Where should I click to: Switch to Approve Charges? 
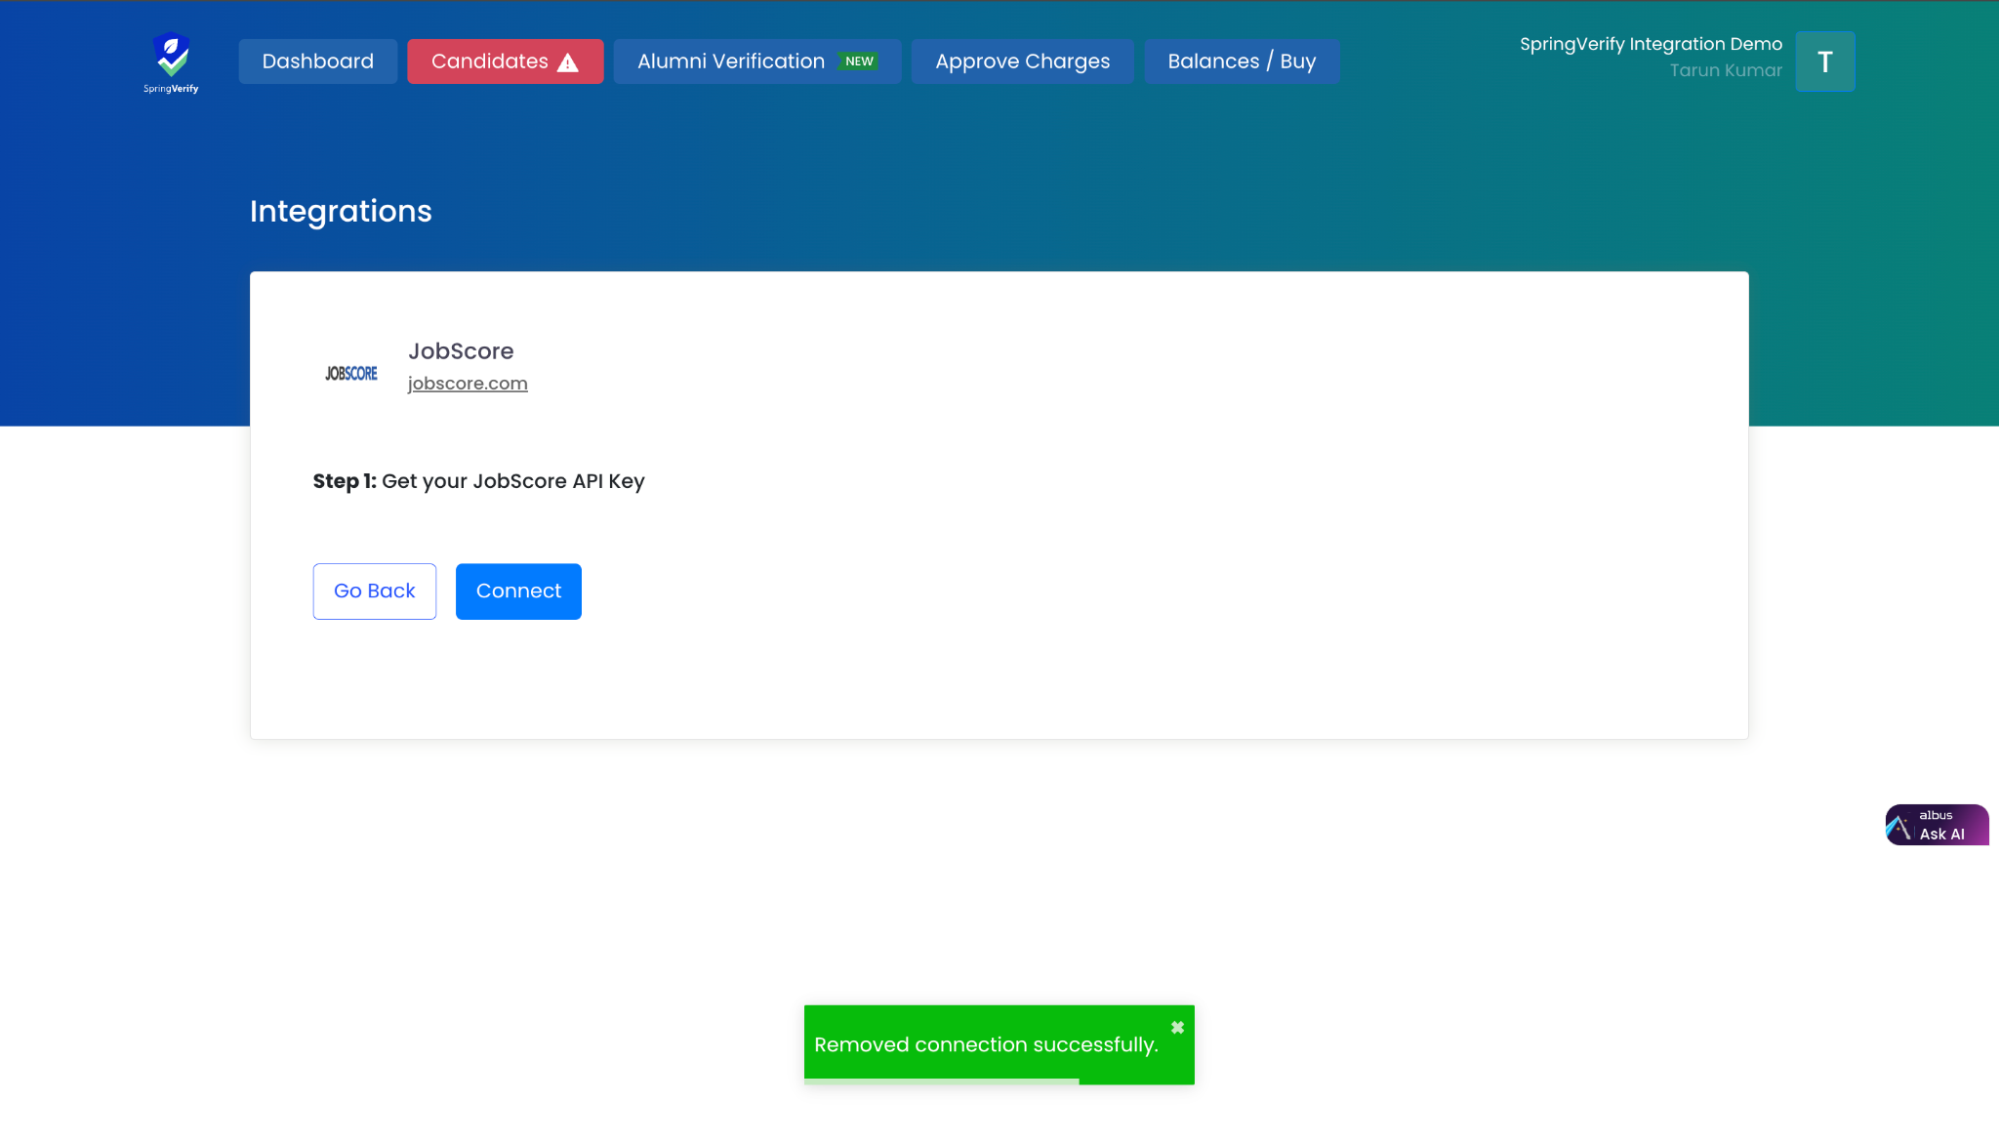[1022, 61]
